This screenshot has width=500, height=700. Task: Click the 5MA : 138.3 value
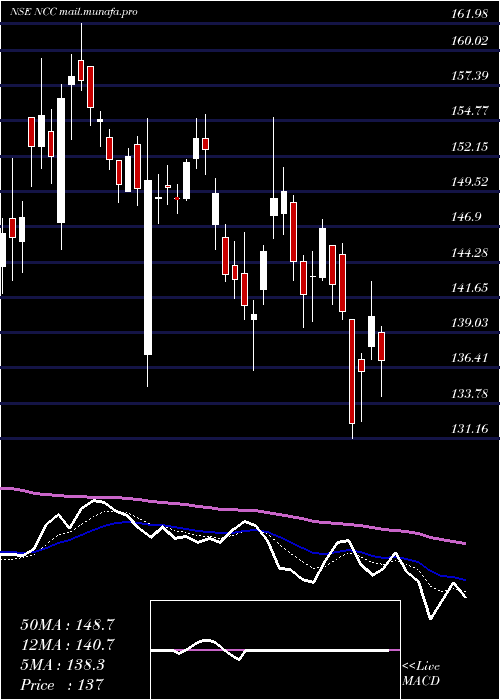click(x=63, y=665)
